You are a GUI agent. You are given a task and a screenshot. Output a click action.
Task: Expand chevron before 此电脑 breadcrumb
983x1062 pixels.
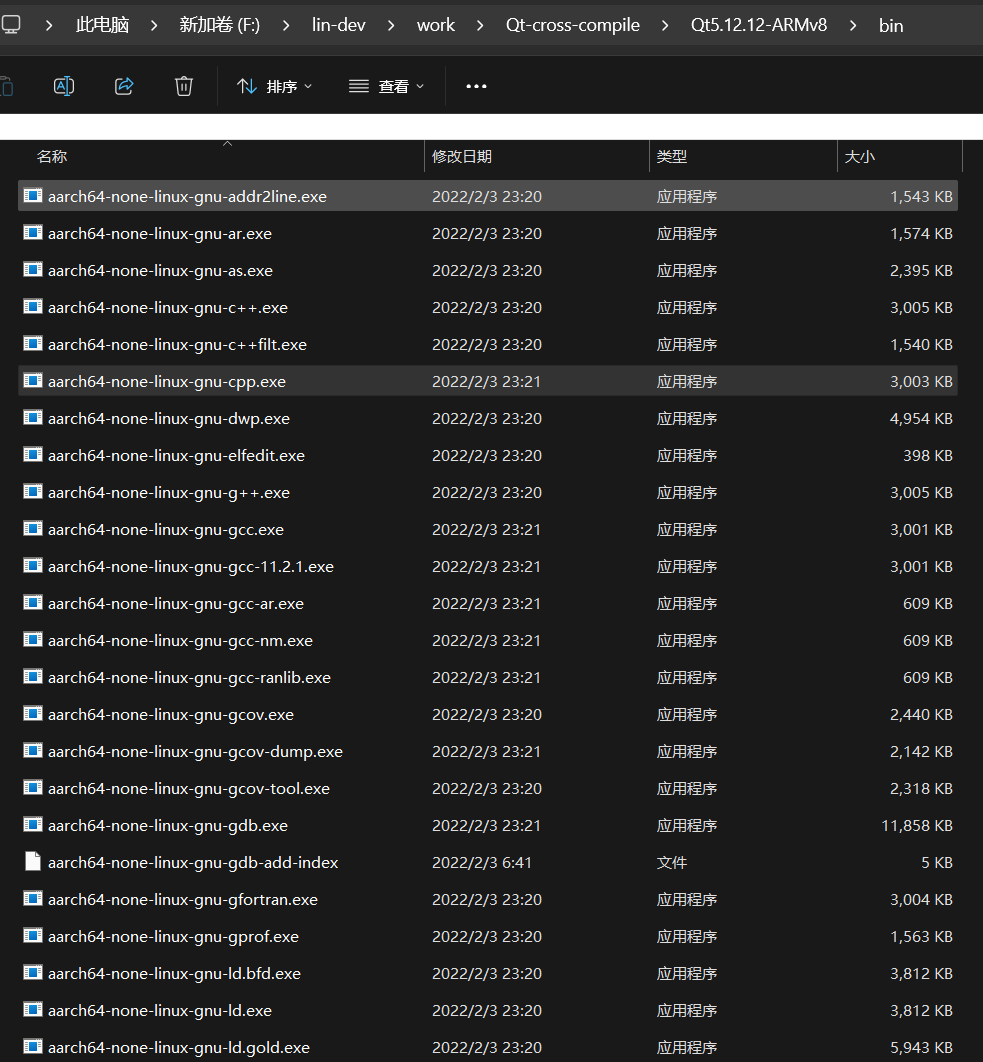49,25
